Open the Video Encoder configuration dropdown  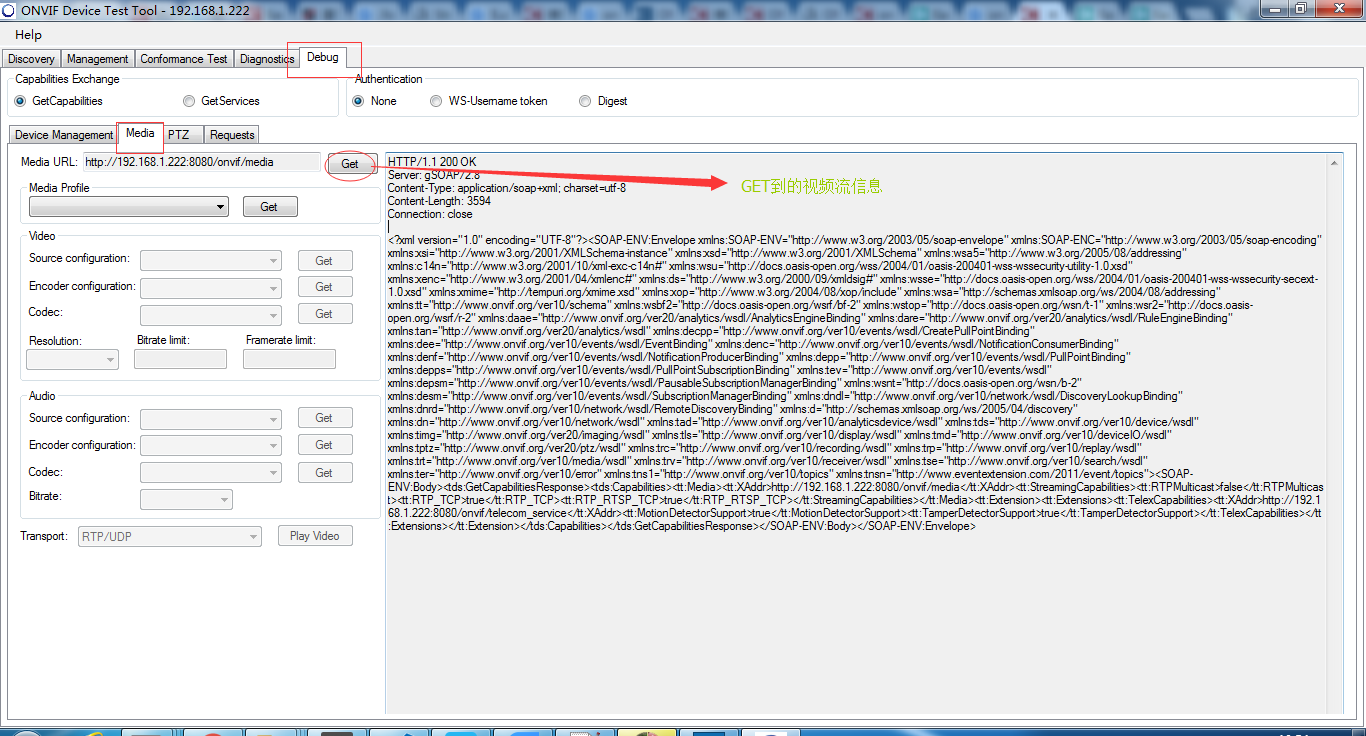[211, 288]
